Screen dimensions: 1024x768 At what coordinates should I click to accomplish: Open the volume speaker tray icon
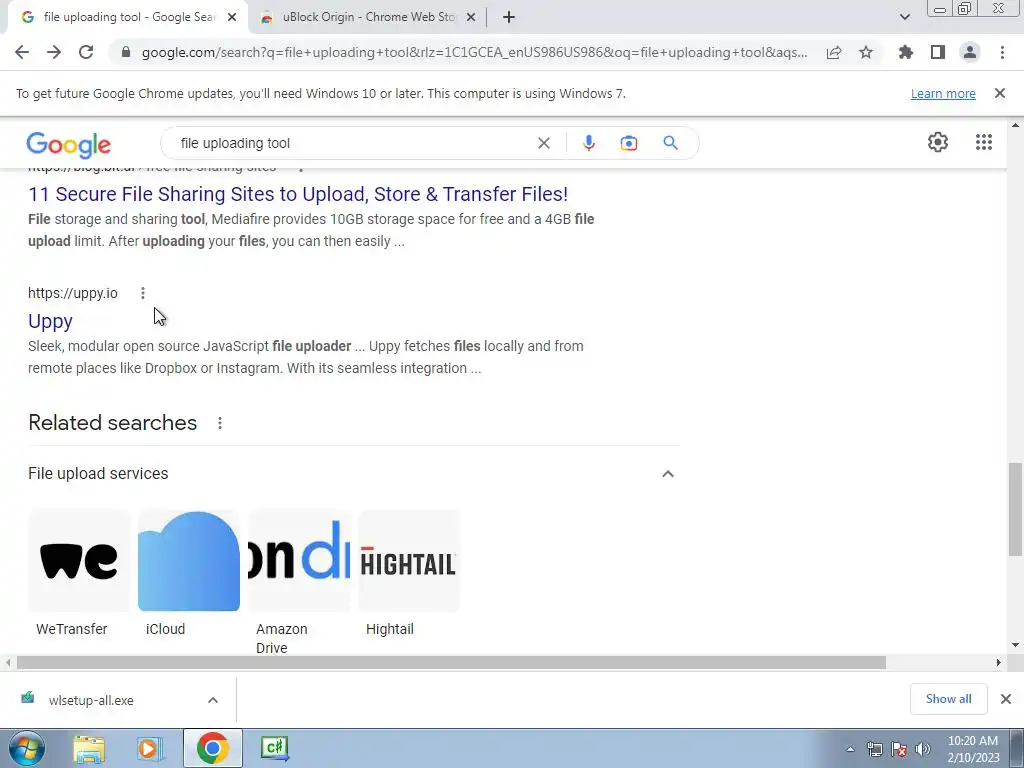click(x=923, y=749)
